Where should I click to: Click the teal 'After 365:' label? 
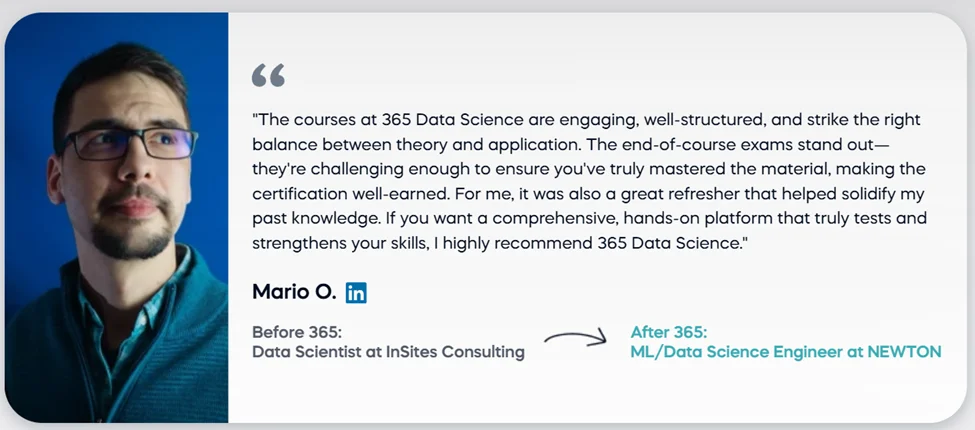click(669, 332)
